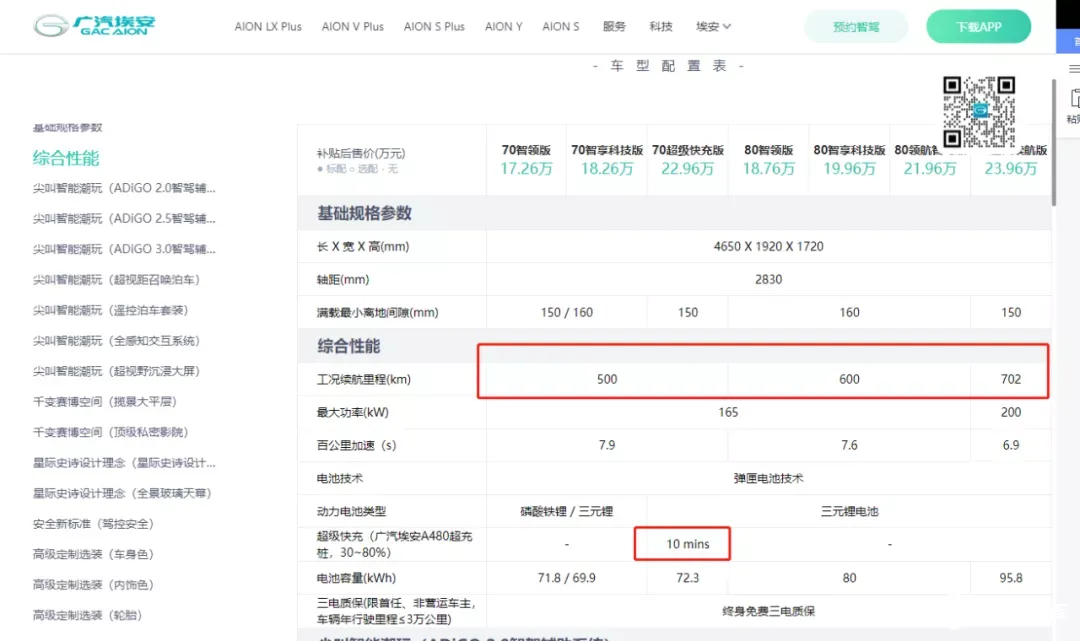Image resolution: width=1080 pixels, height=641 pixels.
Task: Click the 10 mins fast-charge value
Action: point(687,544)
